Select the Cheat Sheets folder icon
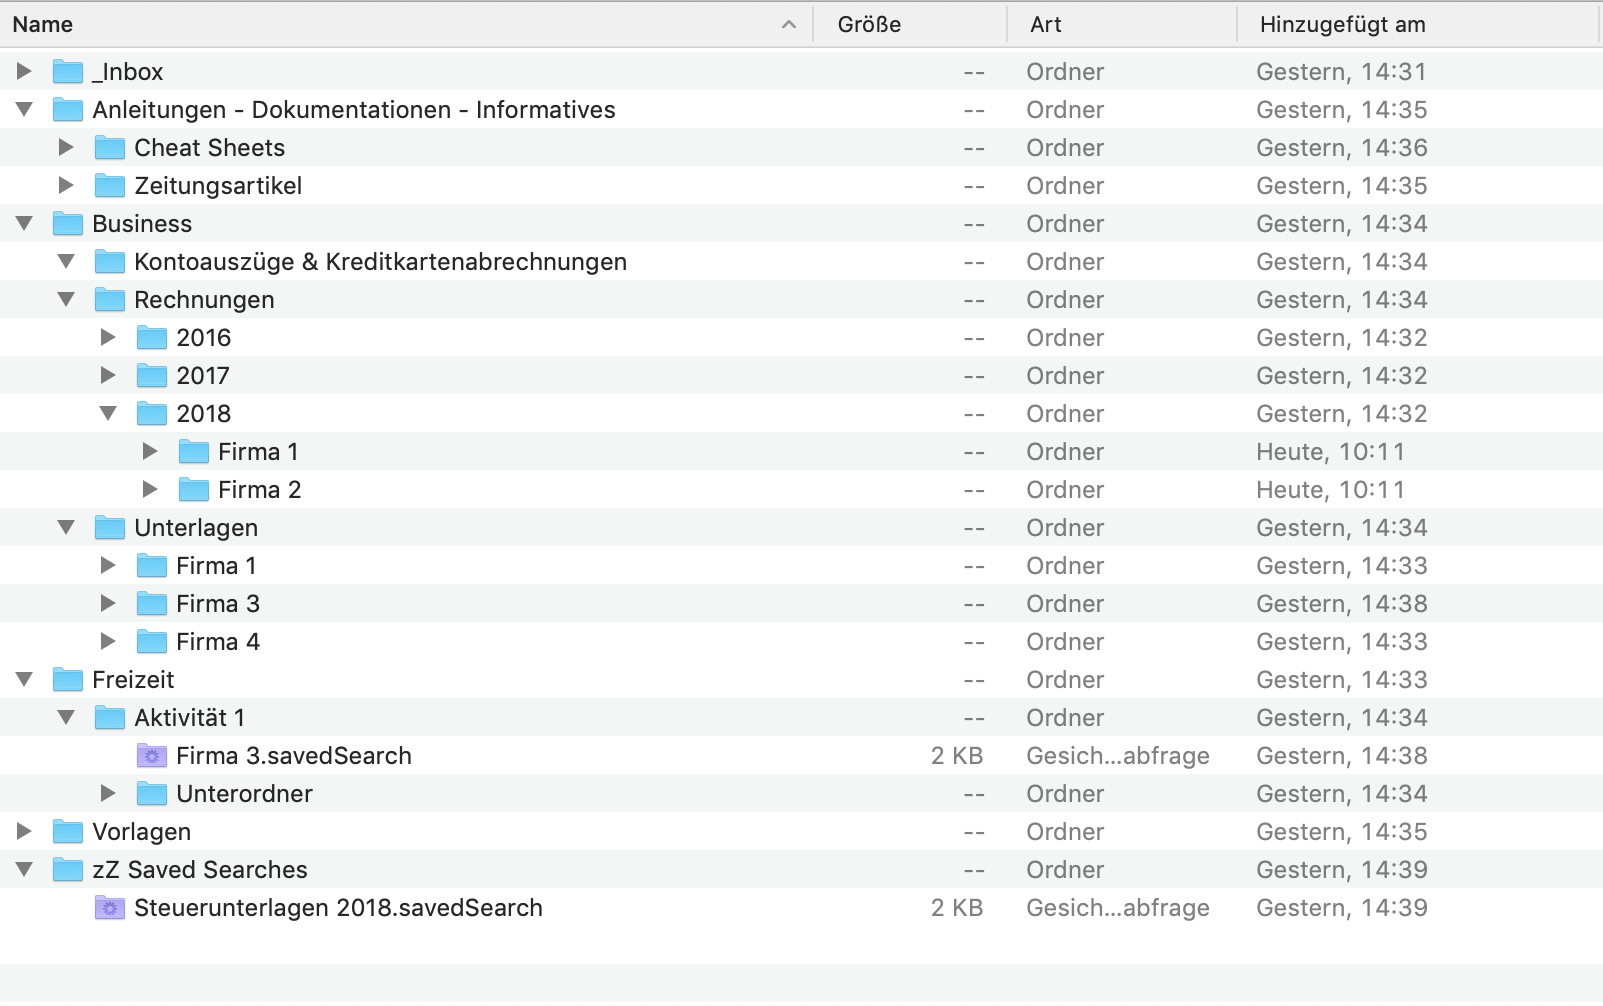 pyautogui.click(x=109, y=148)
